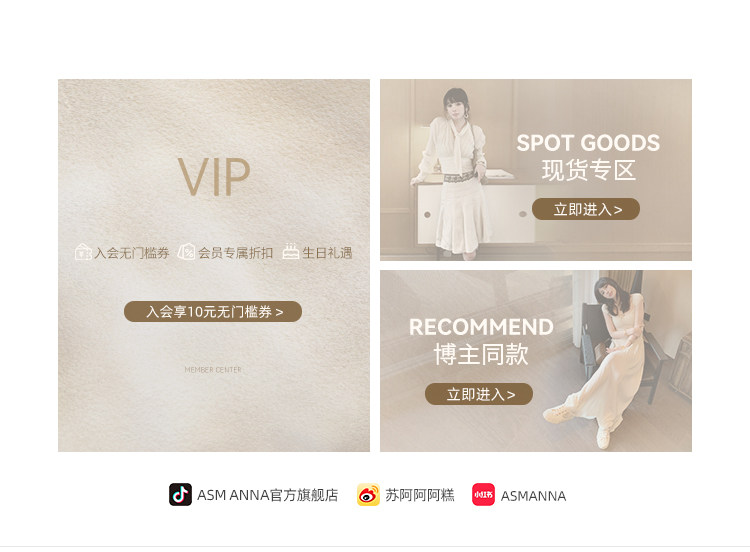Click the discount tag icon beside 会员专属折扣

(x=187, y=252)
